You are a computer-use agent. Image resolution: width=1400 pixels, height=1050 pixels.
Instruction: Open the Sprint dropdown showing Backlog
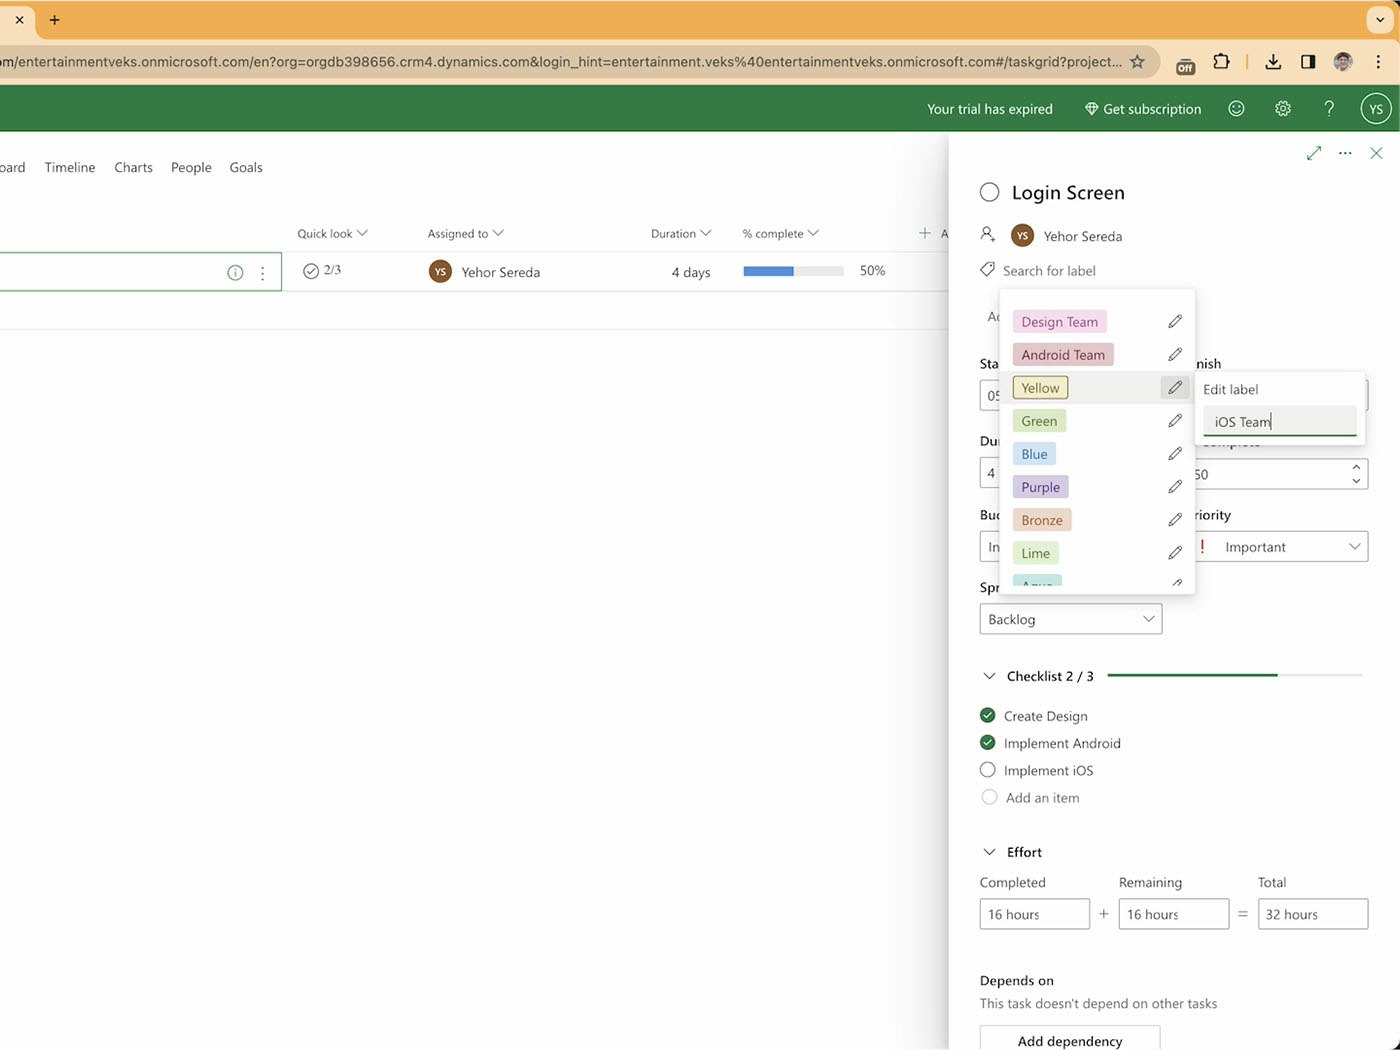pyautogui.click(x=1071, y=619)
